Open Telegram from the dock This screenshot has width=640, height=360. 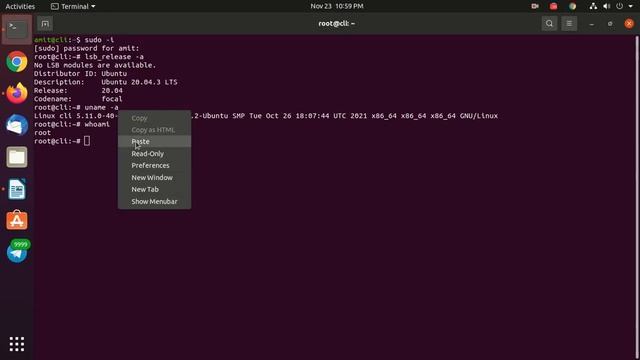(17, 252)
